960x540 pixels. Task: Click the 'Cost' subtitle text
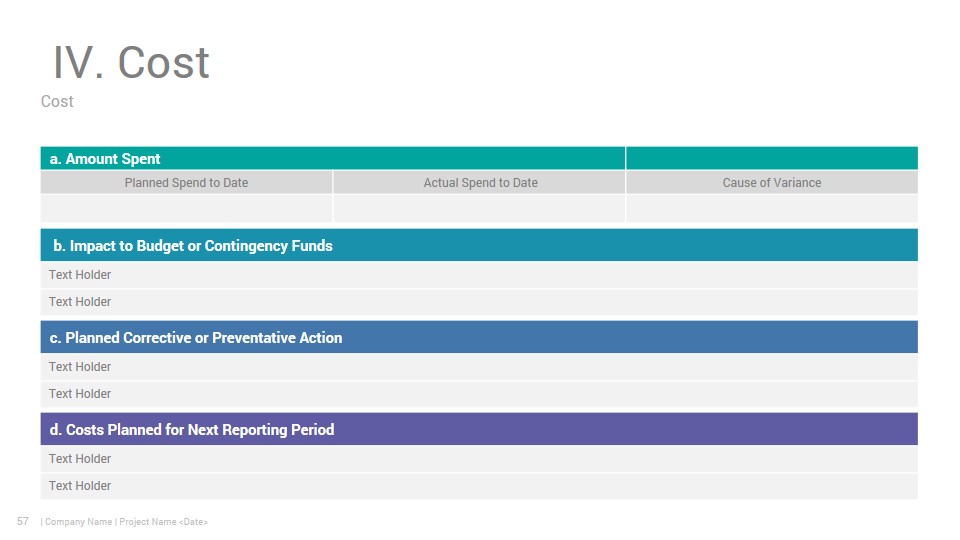click(x=57, y=102)
